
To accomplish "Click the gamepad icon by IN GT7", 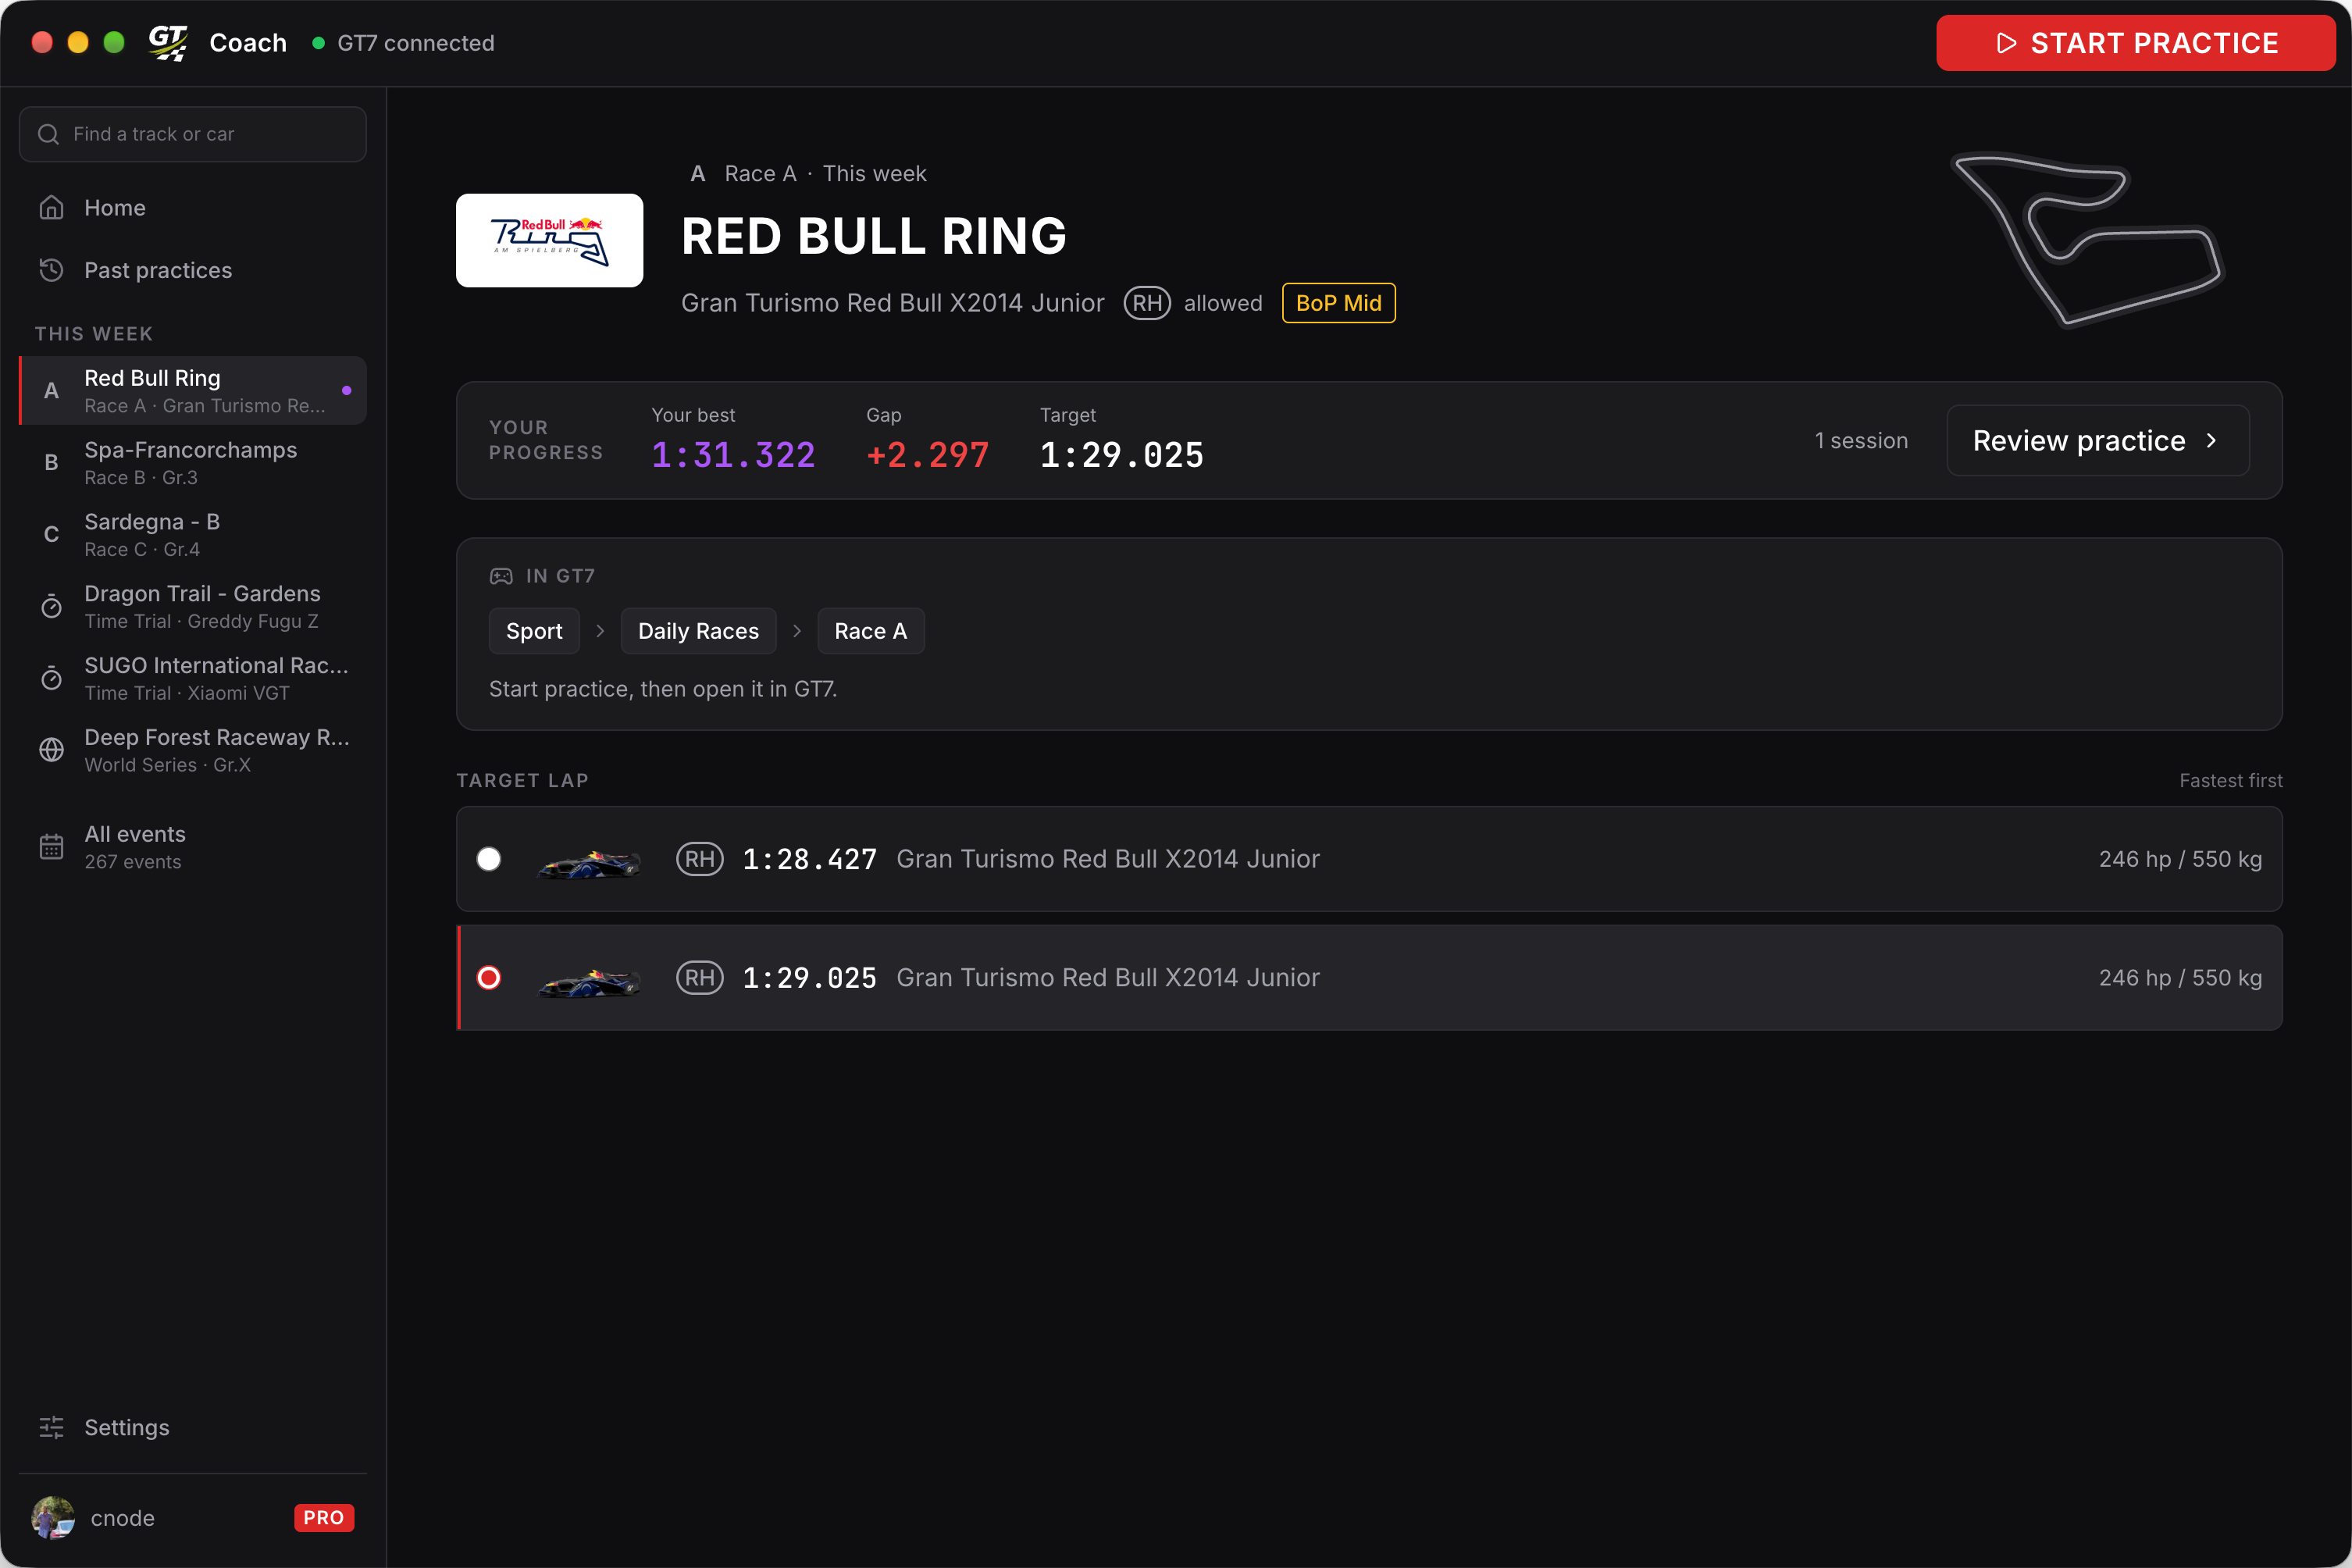I will tap(501, 576).
